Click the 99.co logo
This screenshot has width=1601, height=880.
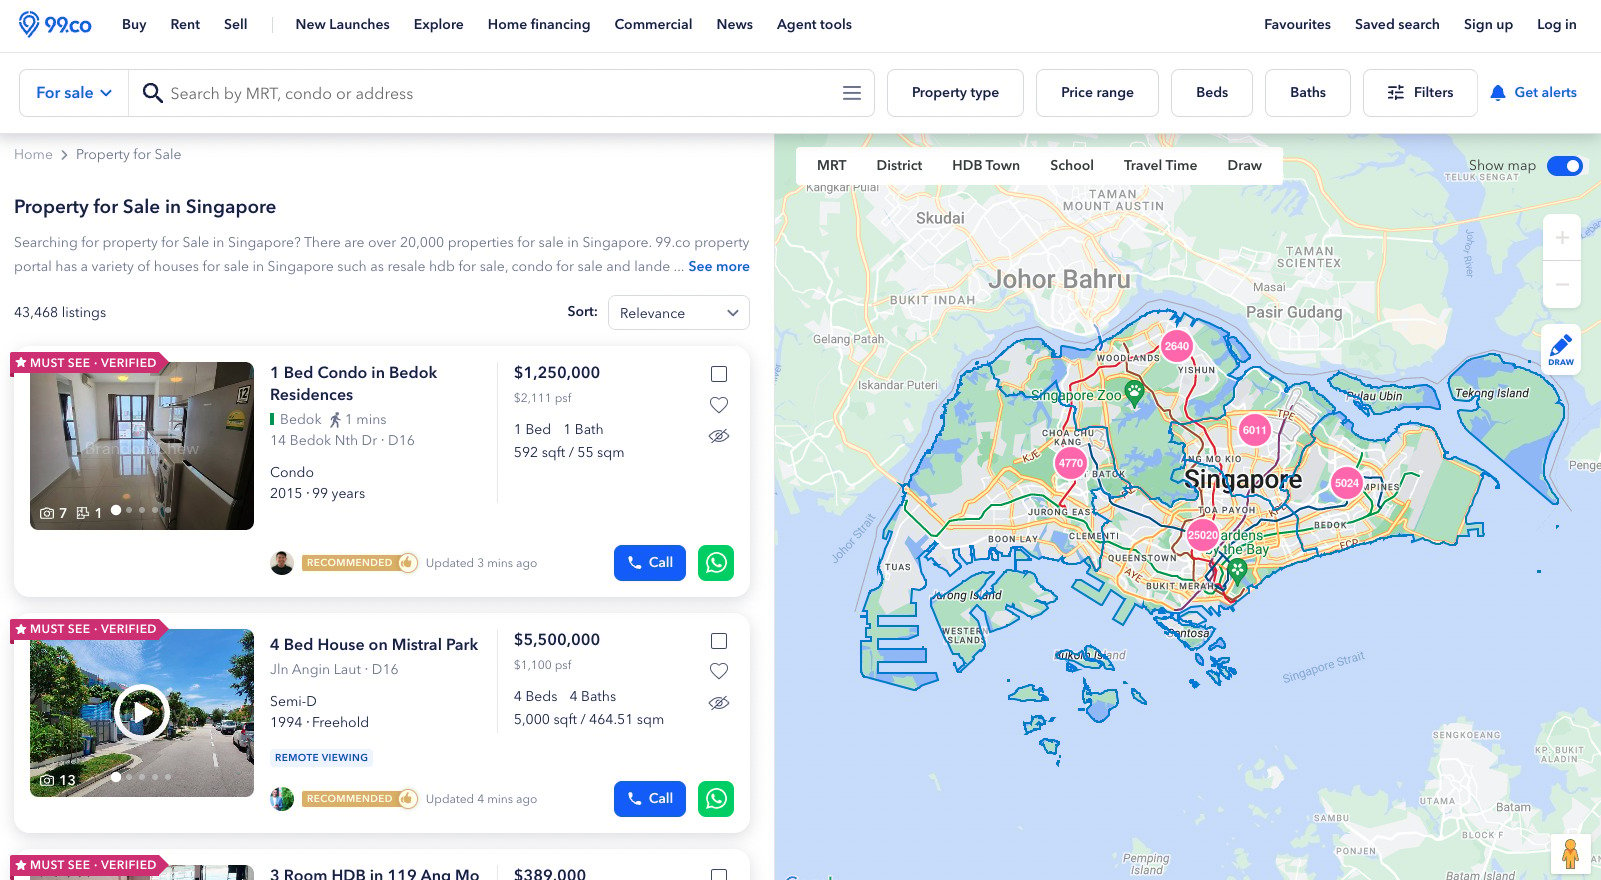(55, 24)
